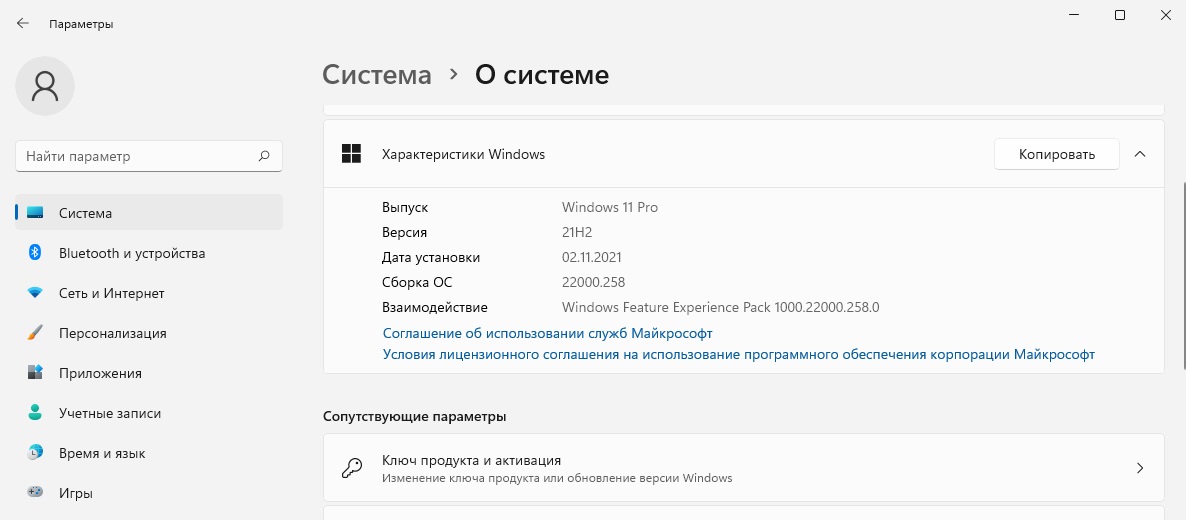Screen dimensions: 1186x520
Task: Open the Bluetooth и устройства section
Action: tap(132, 253)
